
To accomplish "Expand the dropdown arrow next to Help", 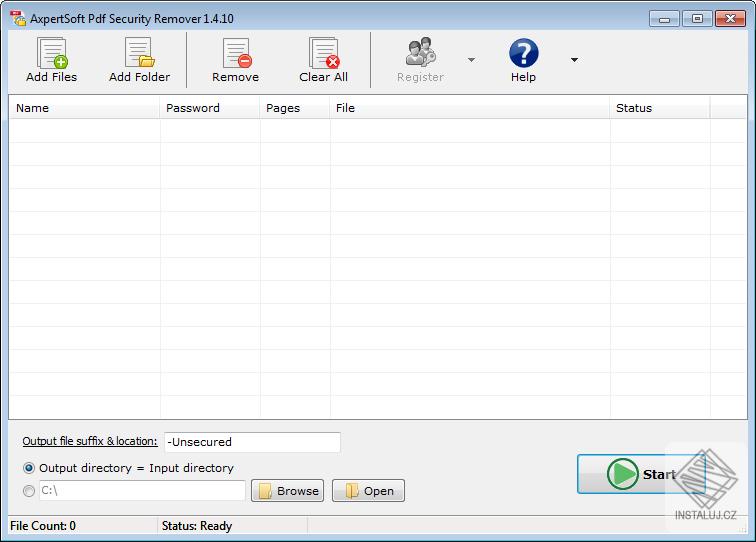I will [x=574, y=60].
